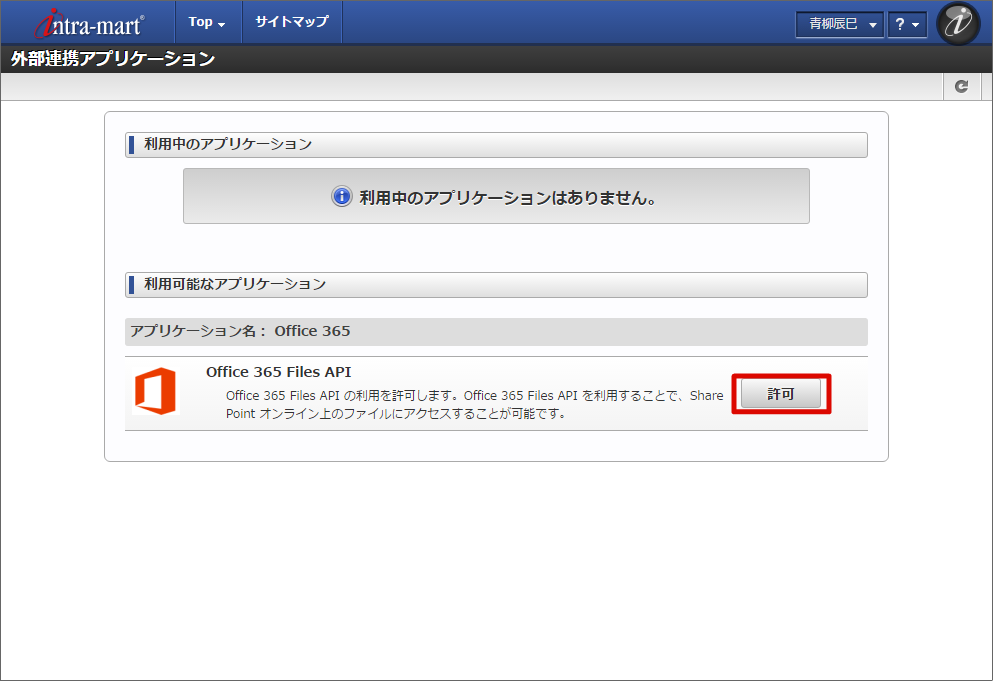The width and height of the screenshot is (993, 681).
Task: Open the Top dropdown menu
Action: coord(207,22)
